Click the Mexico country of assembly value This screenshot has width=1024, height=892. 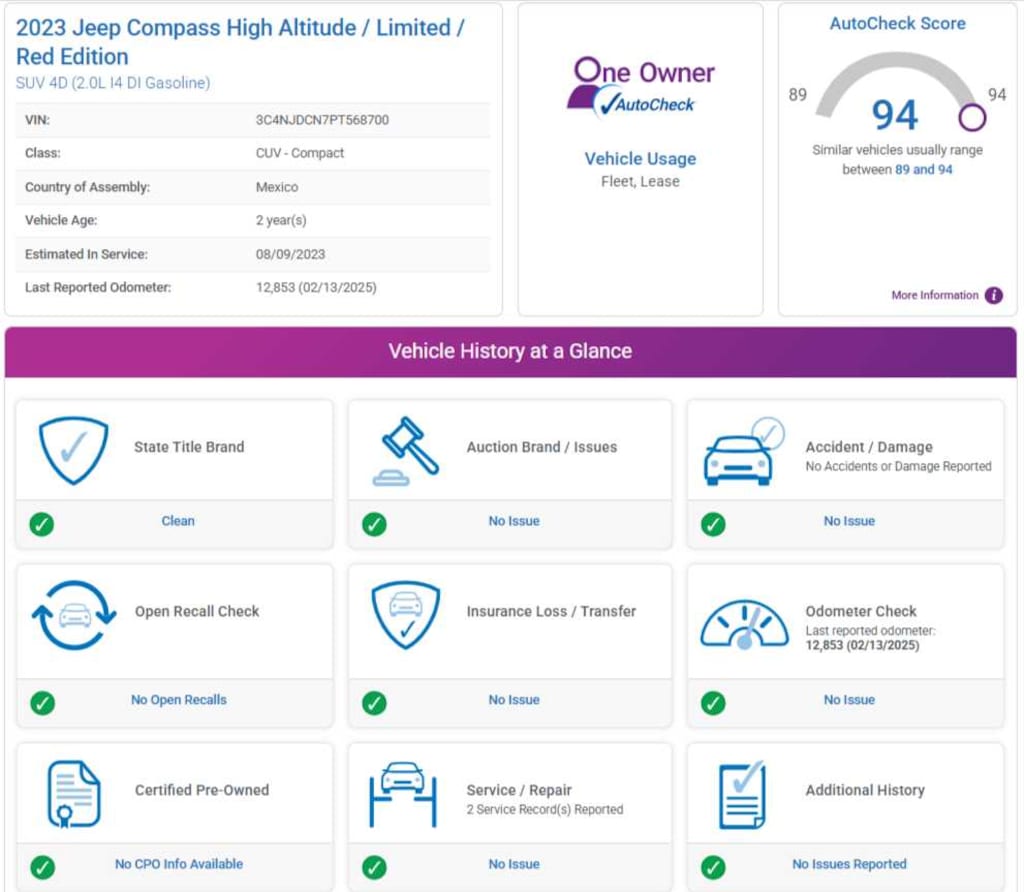tap(277, 187)
